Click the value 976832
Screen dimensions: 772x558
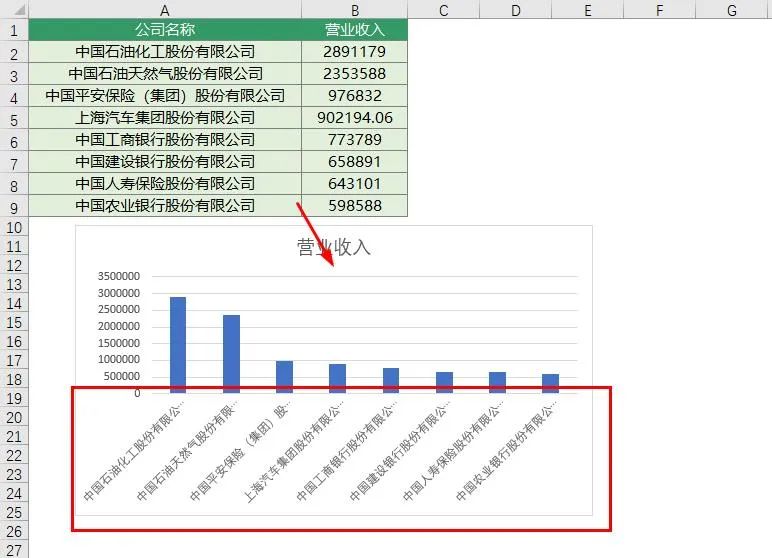point(354,96)
